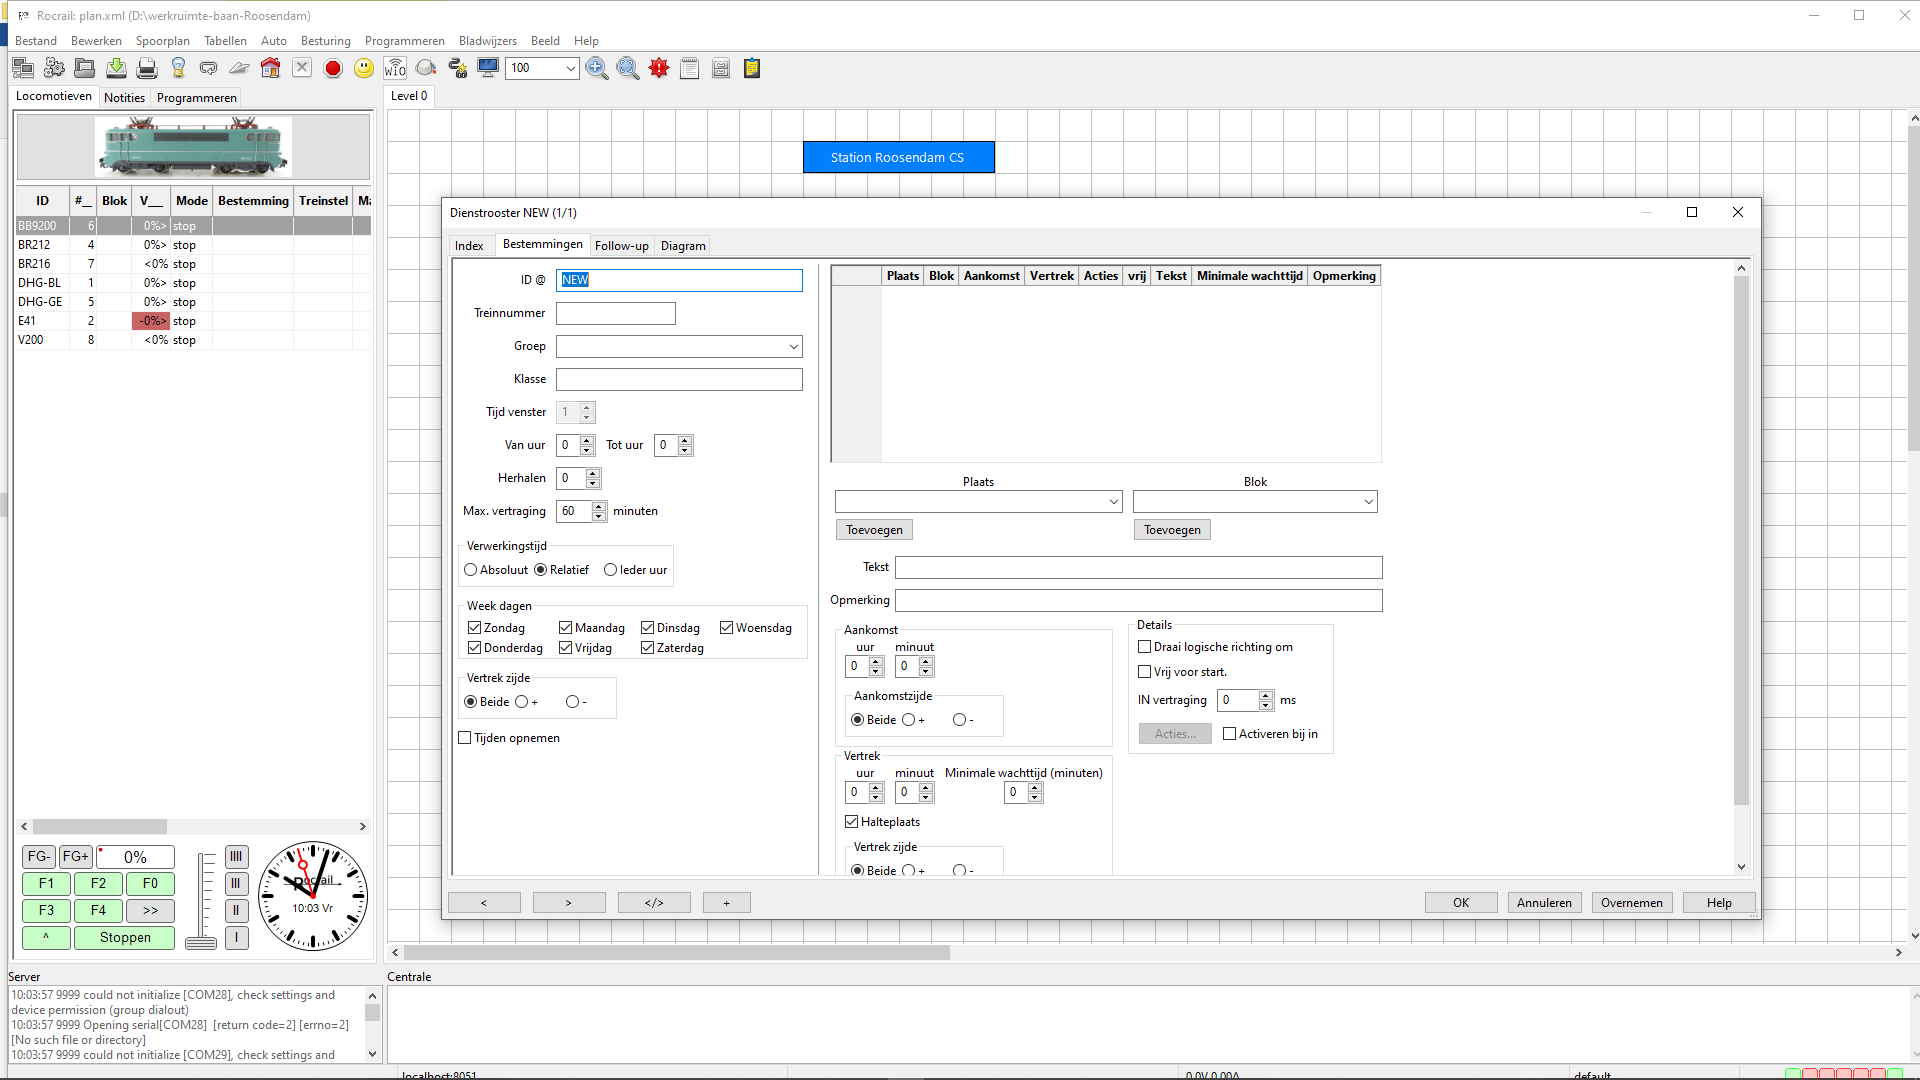Click the printer icon in toolbar
This screenshot has height=1080, width=1920.
coord(147,68)
